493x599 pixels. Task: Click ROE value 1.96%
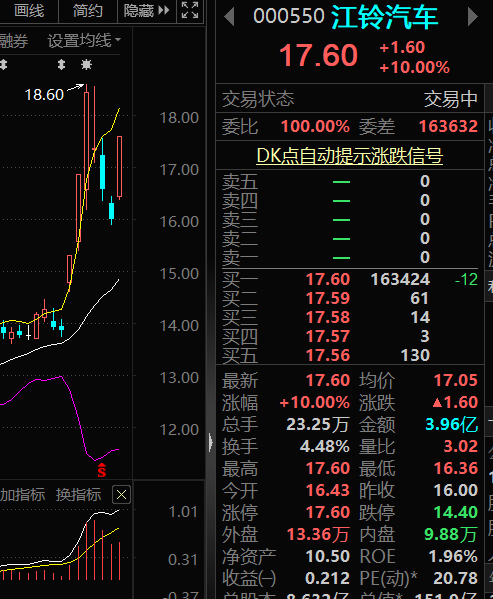pos(453,556)
